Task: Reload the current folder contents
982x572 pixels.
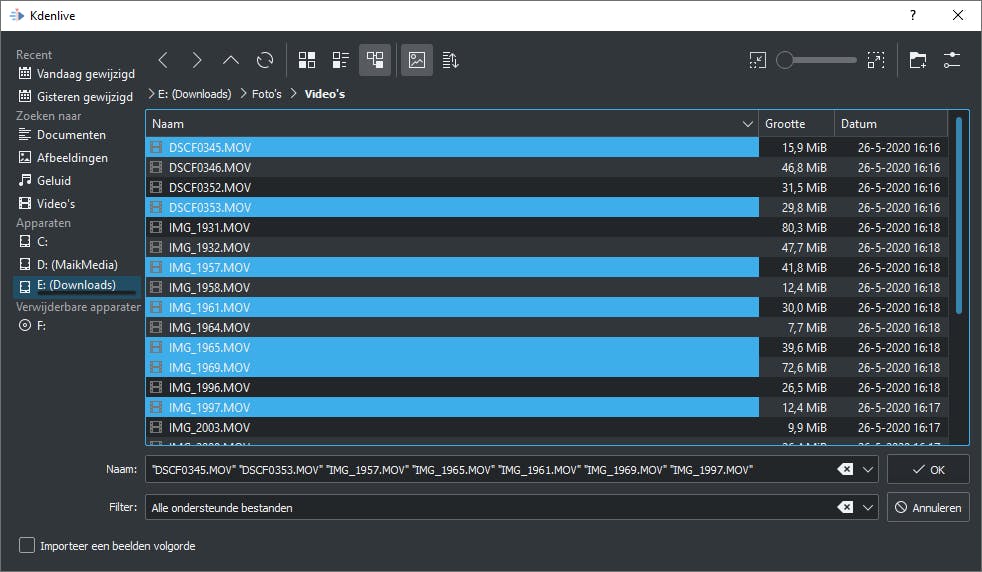Action: point(265,60)
